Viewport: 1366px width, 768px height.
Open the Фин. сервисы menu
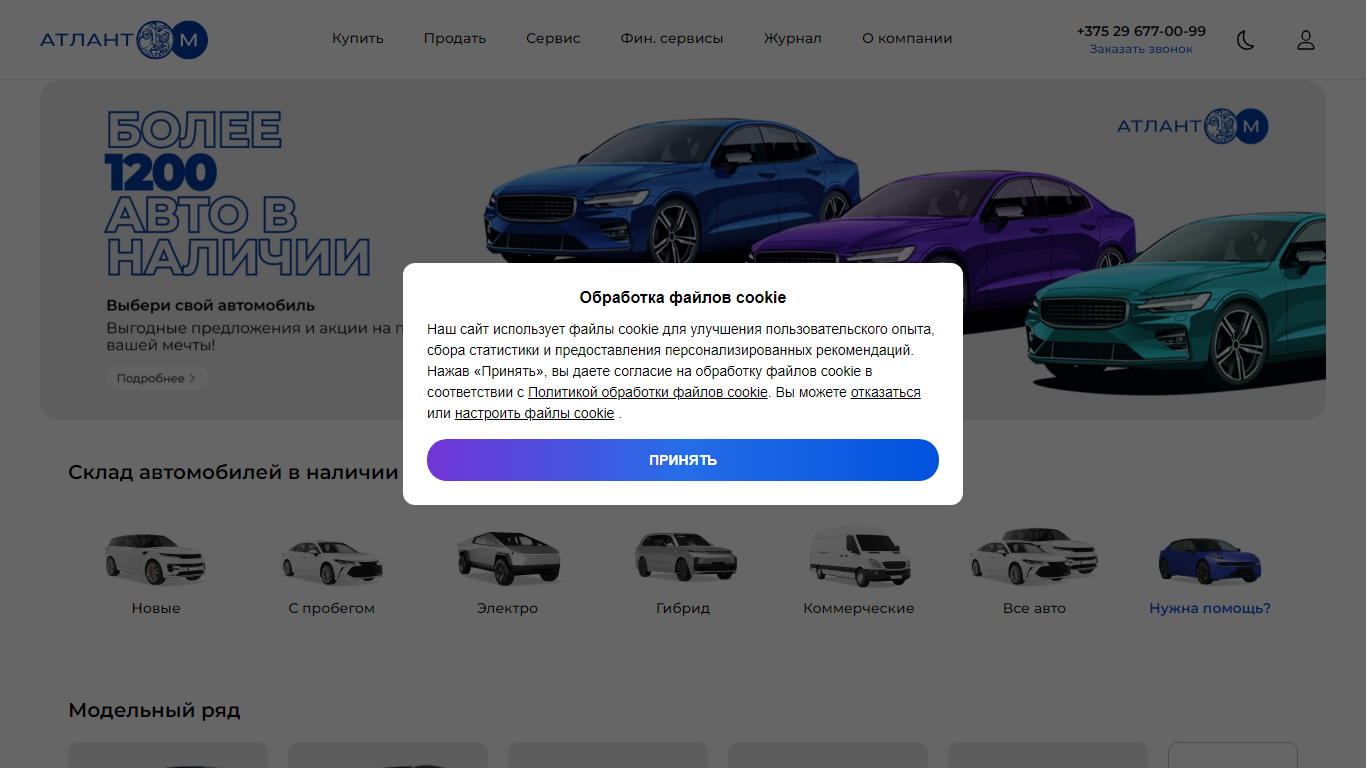672,39
